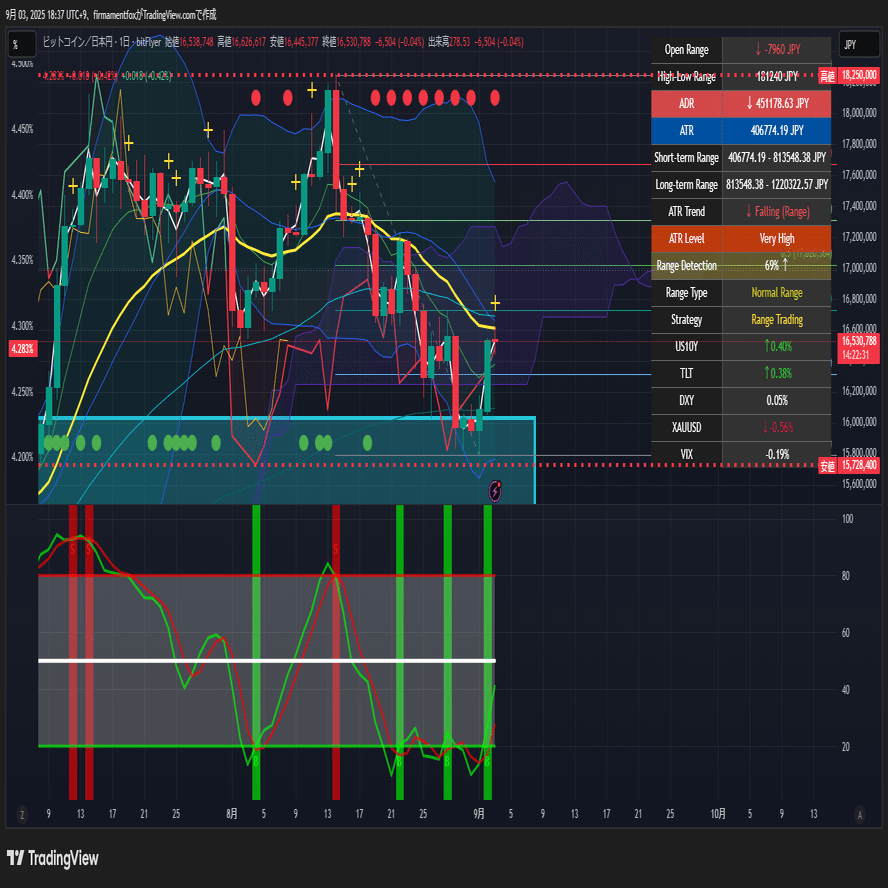
Task: Click the DXY row label
Action: coord(686,400)
